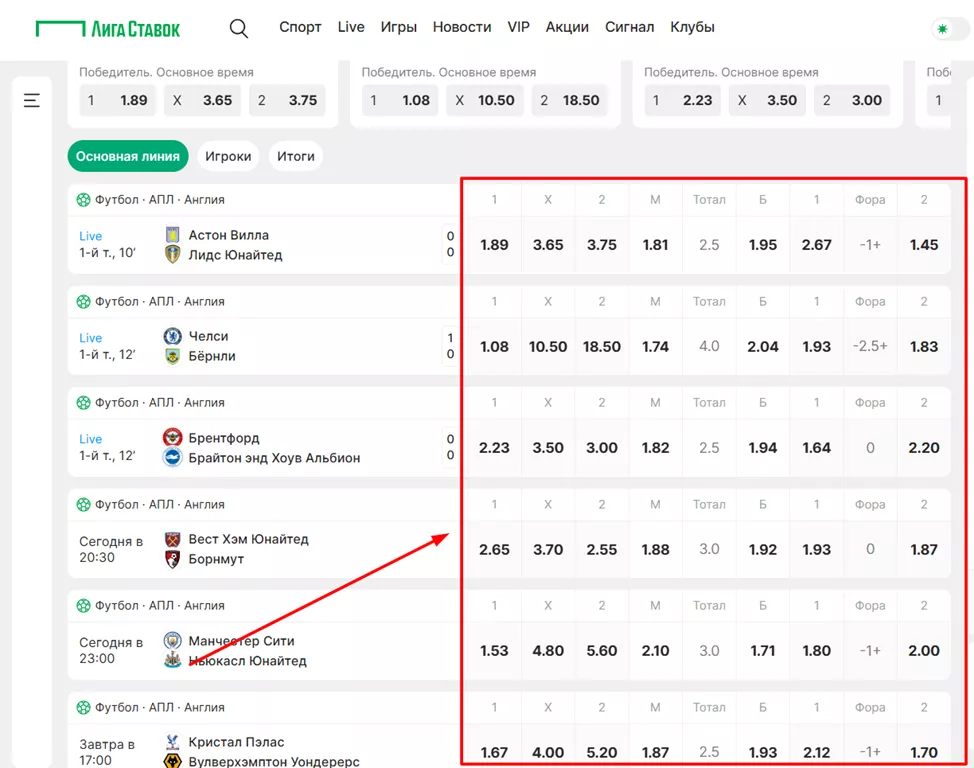Select the Основная линия filter
Screen dimensions: 974x768
point(128,156)
